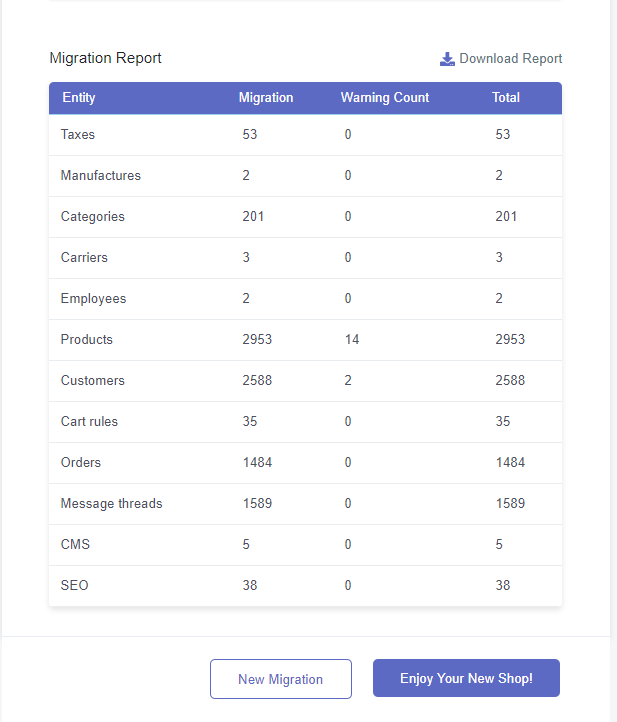Click the download icon beside Download Report

pos(447,59)
